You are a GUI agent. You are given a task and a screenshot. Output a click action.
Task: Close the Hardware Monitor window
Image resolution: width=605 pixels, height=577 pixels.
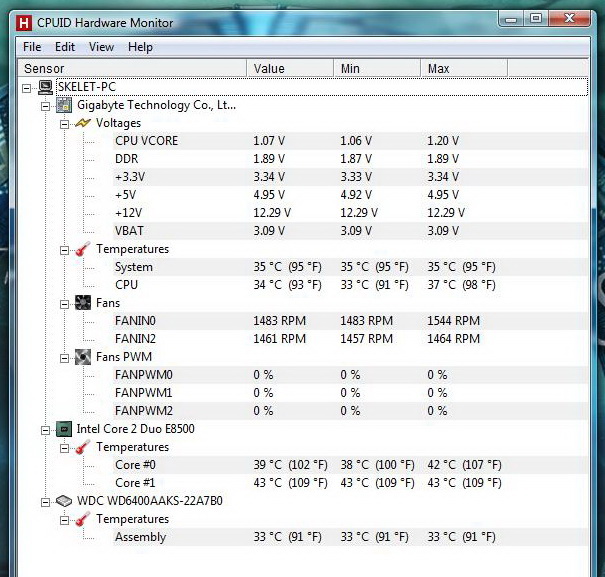[x=569, y=19]
